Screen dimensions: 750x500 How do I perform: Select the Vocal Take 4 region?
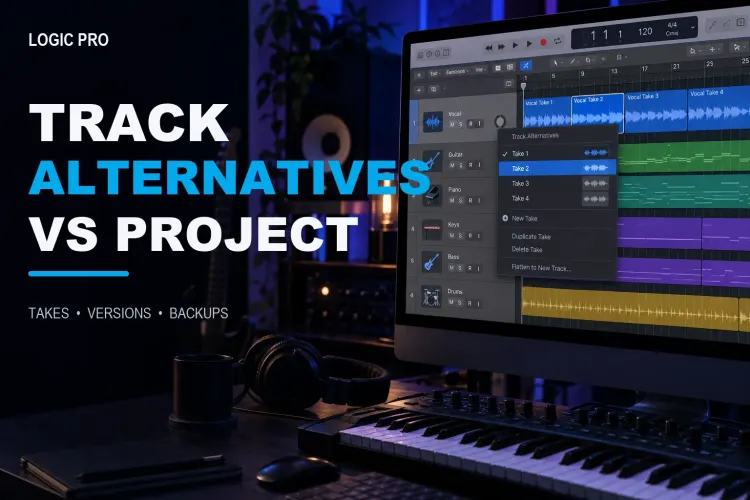pos(718,109)
